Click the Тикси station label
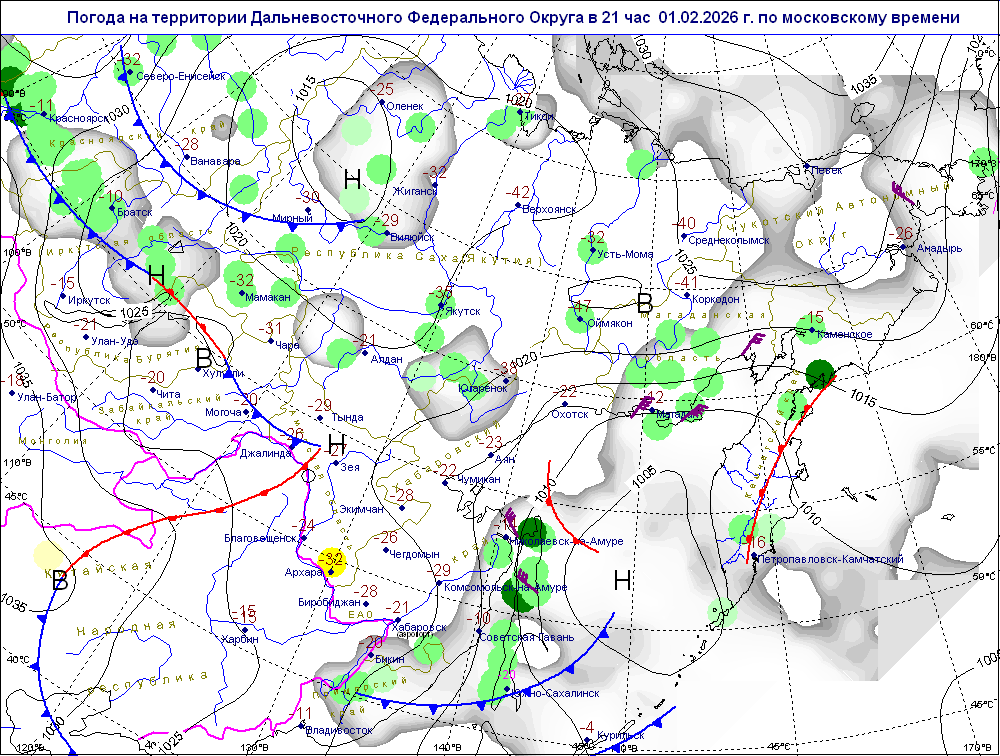 [x=539, y=116]
